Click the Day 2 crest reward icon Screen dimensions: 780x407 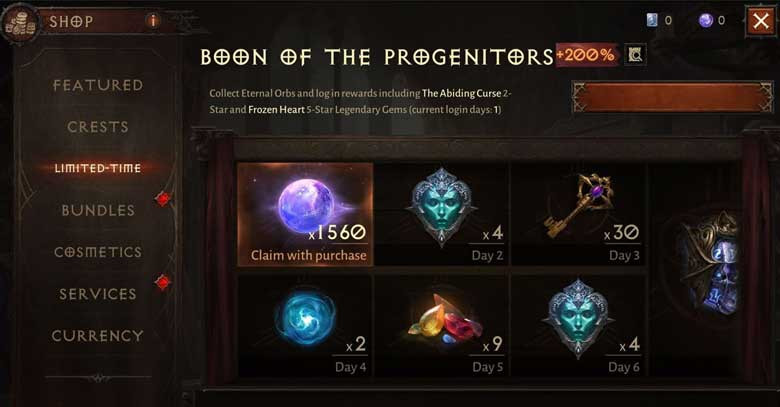click(x=441, y=206)
